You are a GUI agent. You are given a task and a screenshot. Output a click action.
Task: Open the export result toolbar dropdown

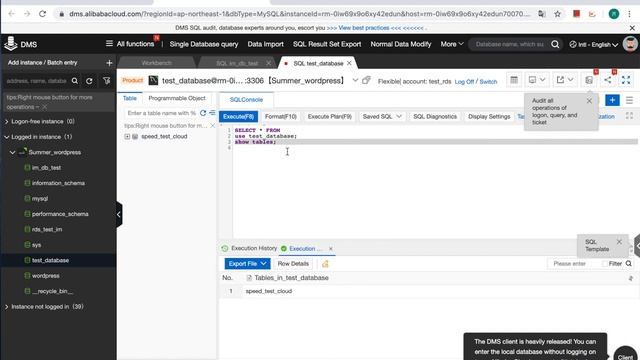coord(564,80)
